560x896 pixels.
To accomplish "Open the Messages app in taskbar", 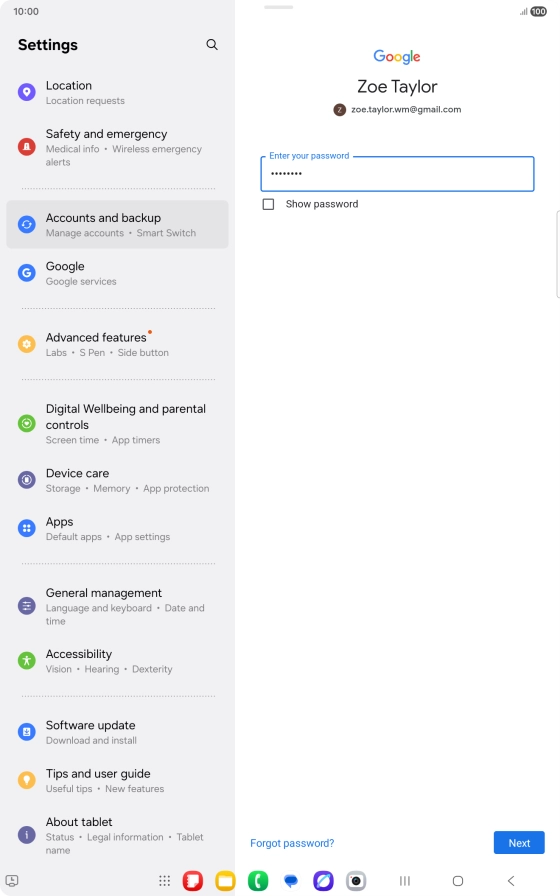I will coord(291,881).
